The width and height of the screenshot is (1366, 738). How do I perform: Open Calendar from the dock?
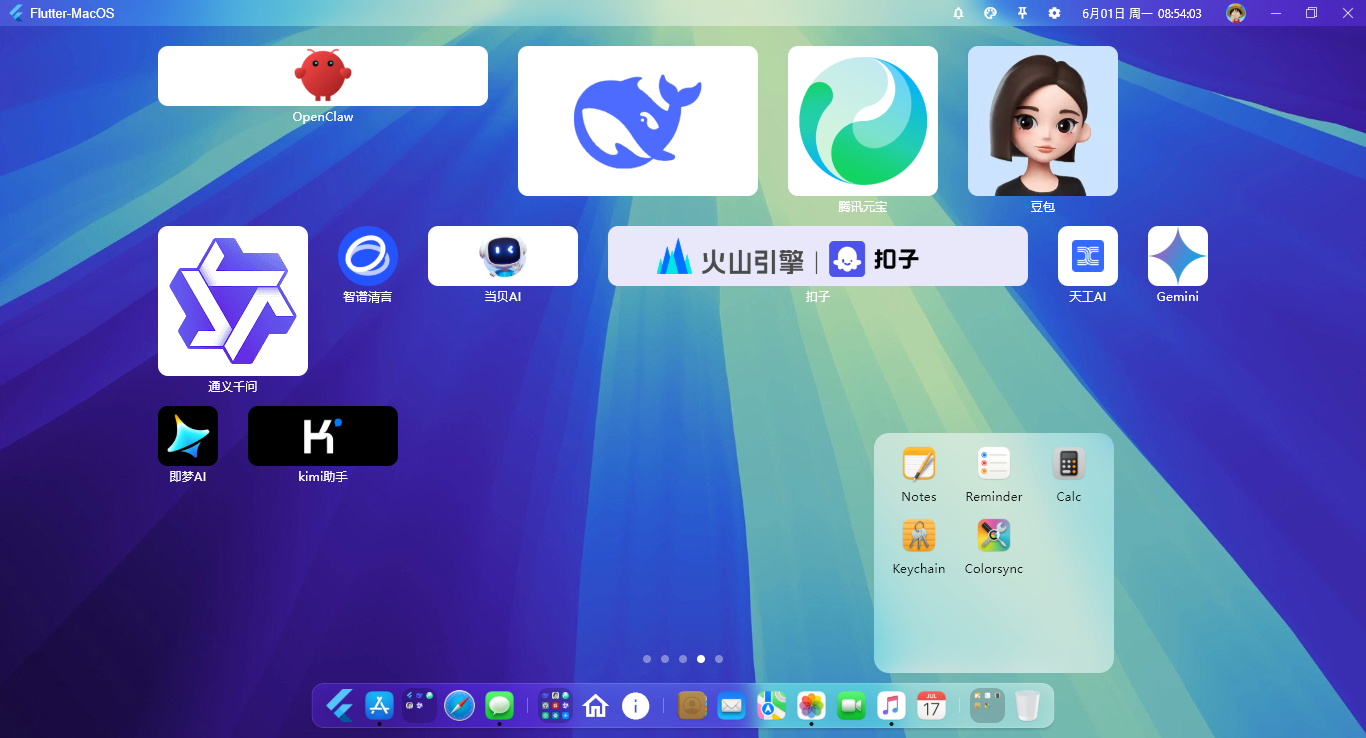[931, 706]
